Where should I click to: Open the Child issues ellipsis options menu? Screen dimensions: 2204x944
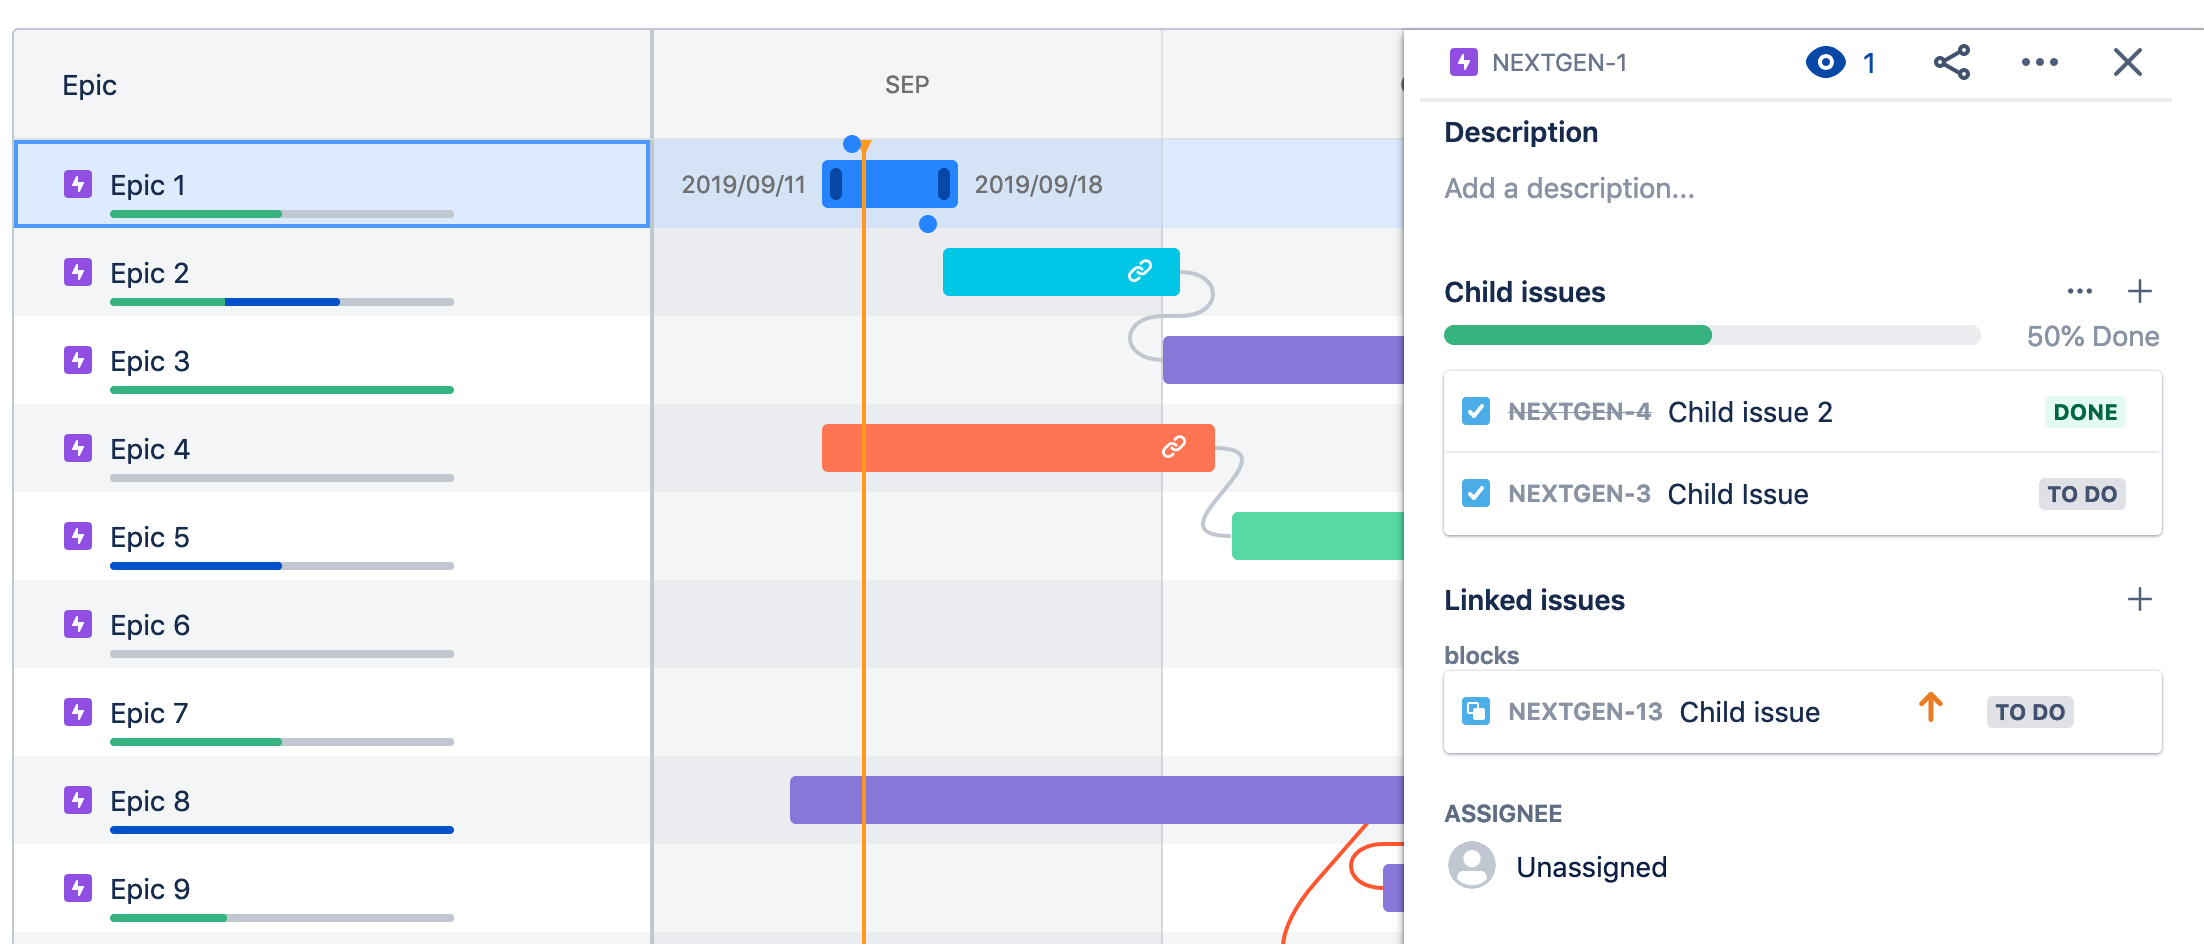point(2079,292)
